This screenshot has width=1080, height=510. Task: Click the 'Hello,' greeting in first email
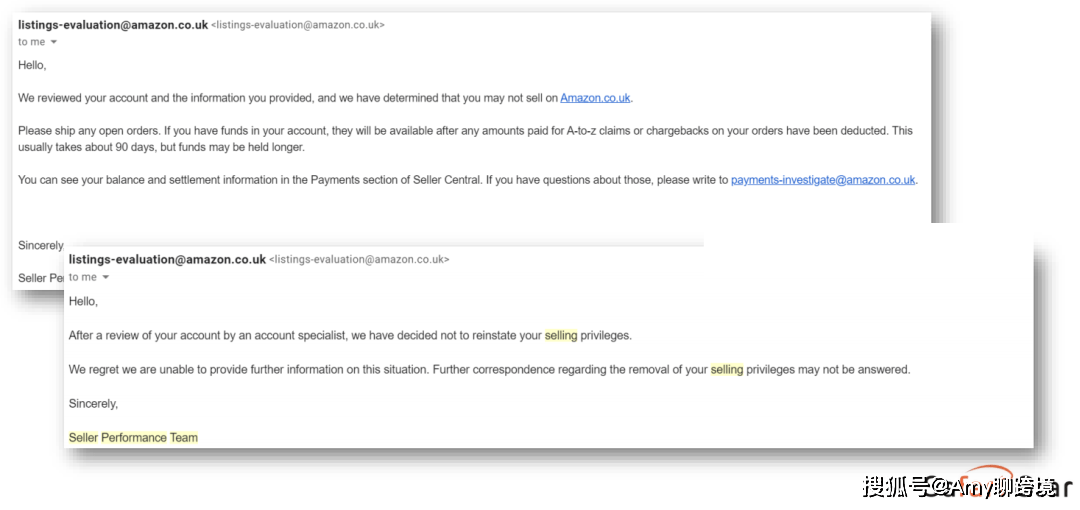point(32,65)
